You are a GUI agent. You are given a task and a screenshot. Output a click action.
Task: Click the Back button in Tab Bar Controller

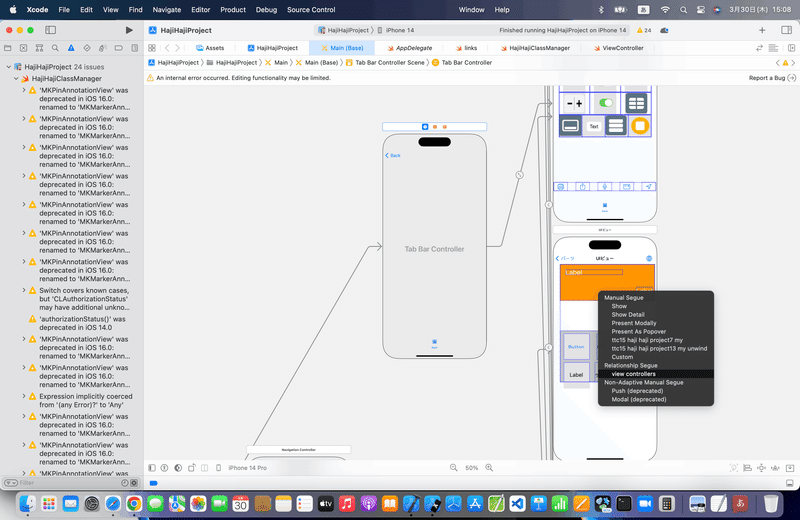pos(393,155)
